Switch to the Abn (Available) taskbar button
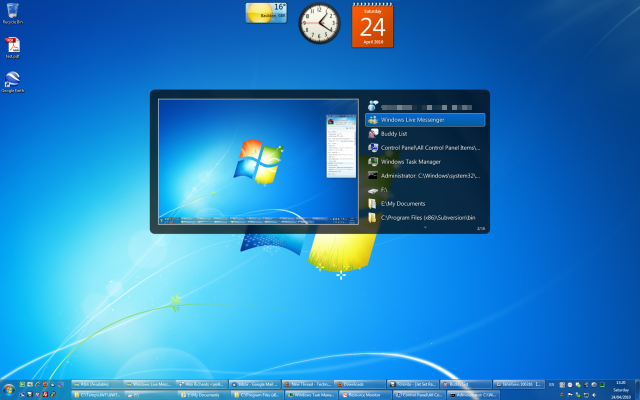This screenshot has width=640, height=400. point(97,384)
